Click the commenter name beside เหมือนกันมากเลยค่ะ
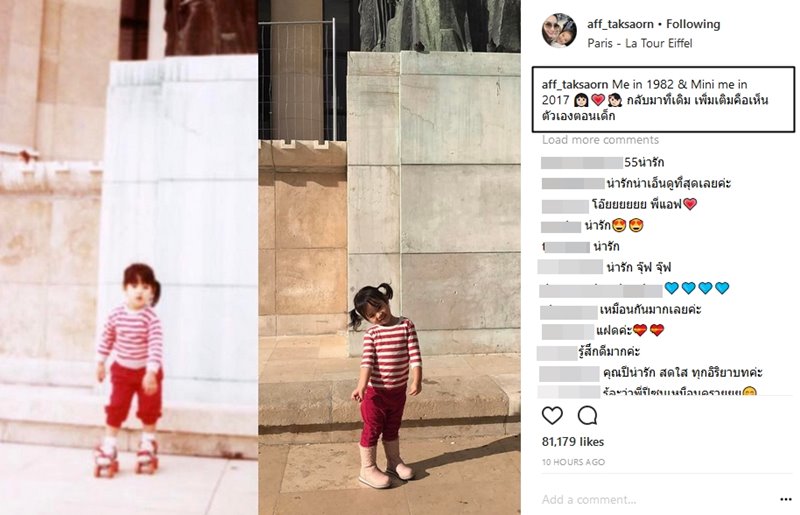The image size is (800, 515). click(x=569, y=311)
